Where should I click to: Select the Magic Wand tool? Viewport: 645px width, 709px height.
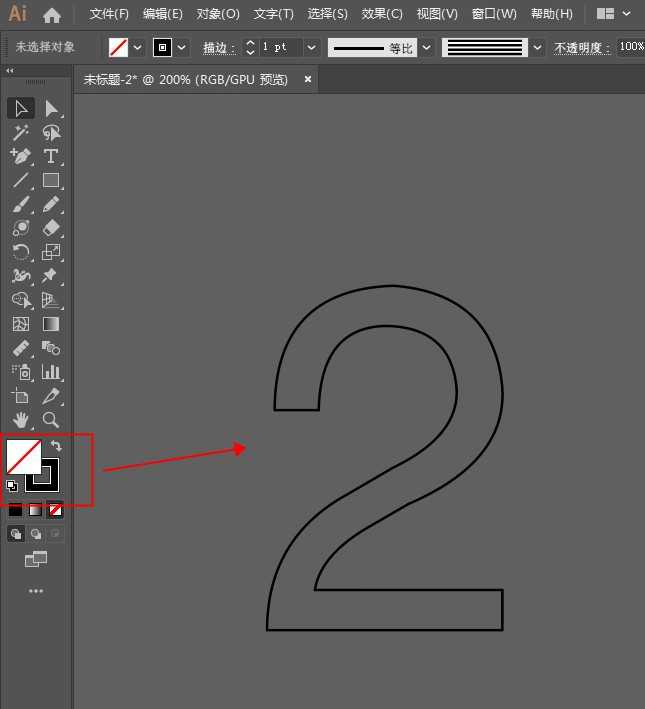[20, 132]
